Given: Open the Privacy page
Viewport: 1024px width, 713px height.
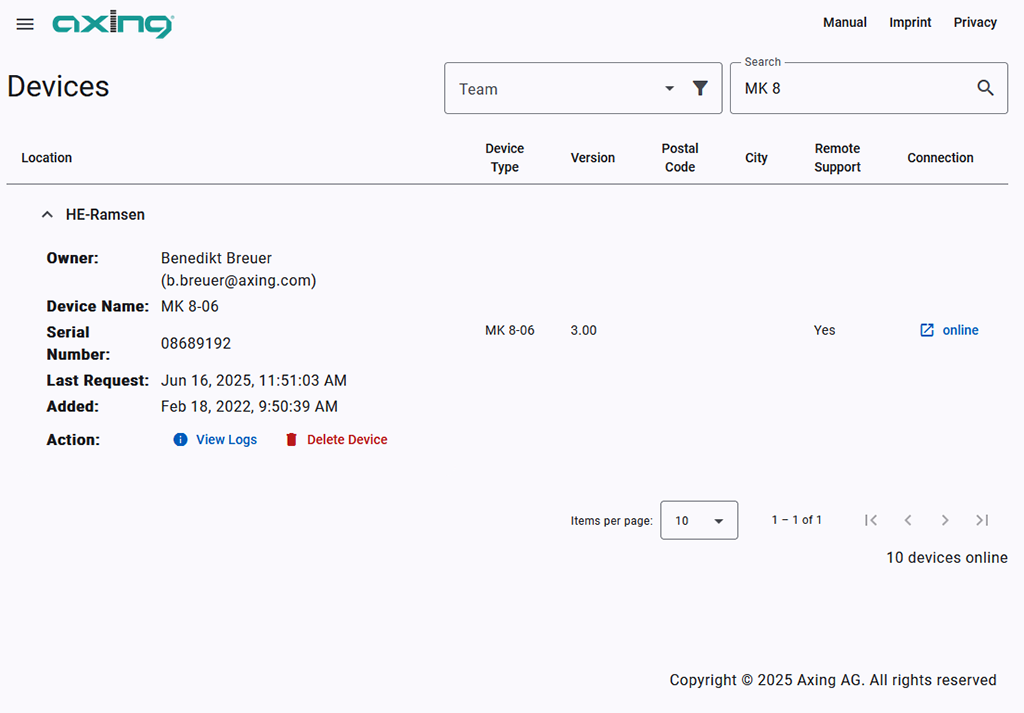Looking at the screenshot, I should (x=975, y=22).
